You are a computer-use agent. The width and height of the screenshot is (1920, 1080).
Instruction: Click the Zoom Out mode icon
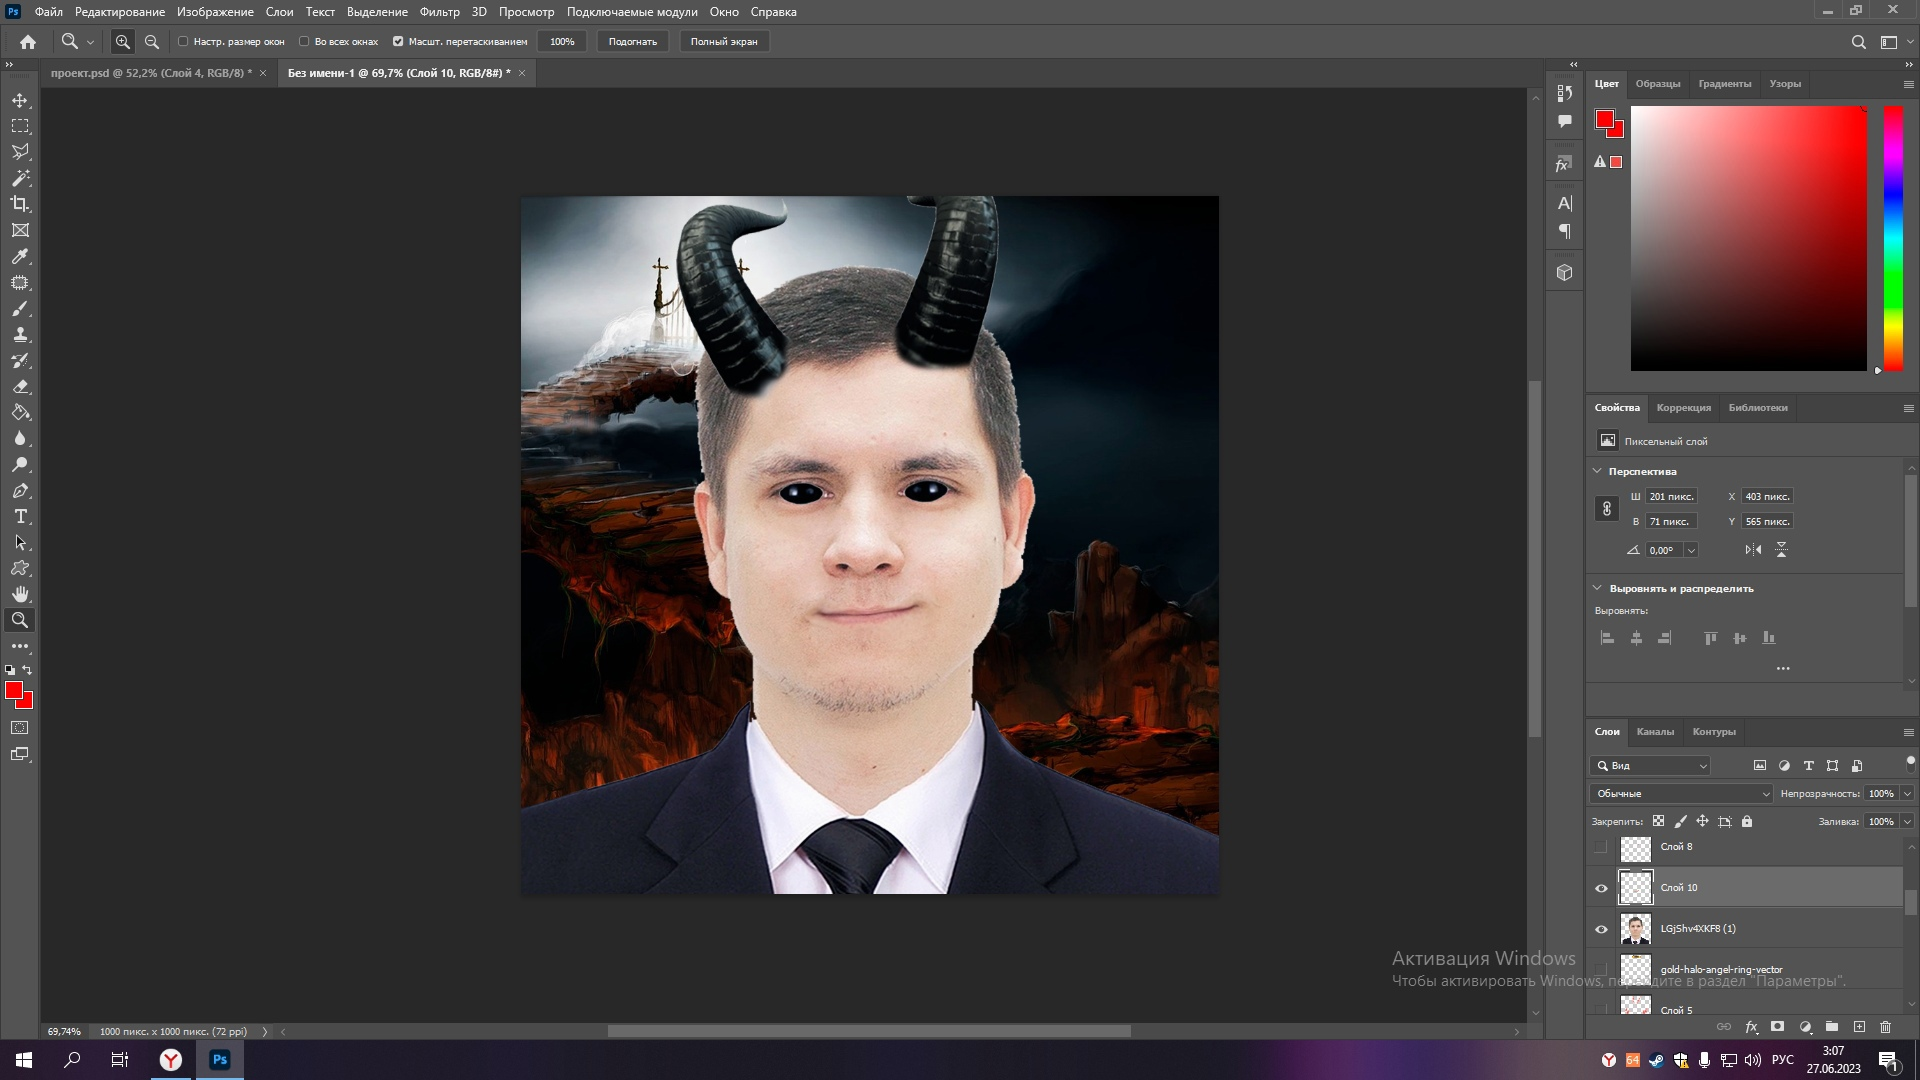(152, 42)
